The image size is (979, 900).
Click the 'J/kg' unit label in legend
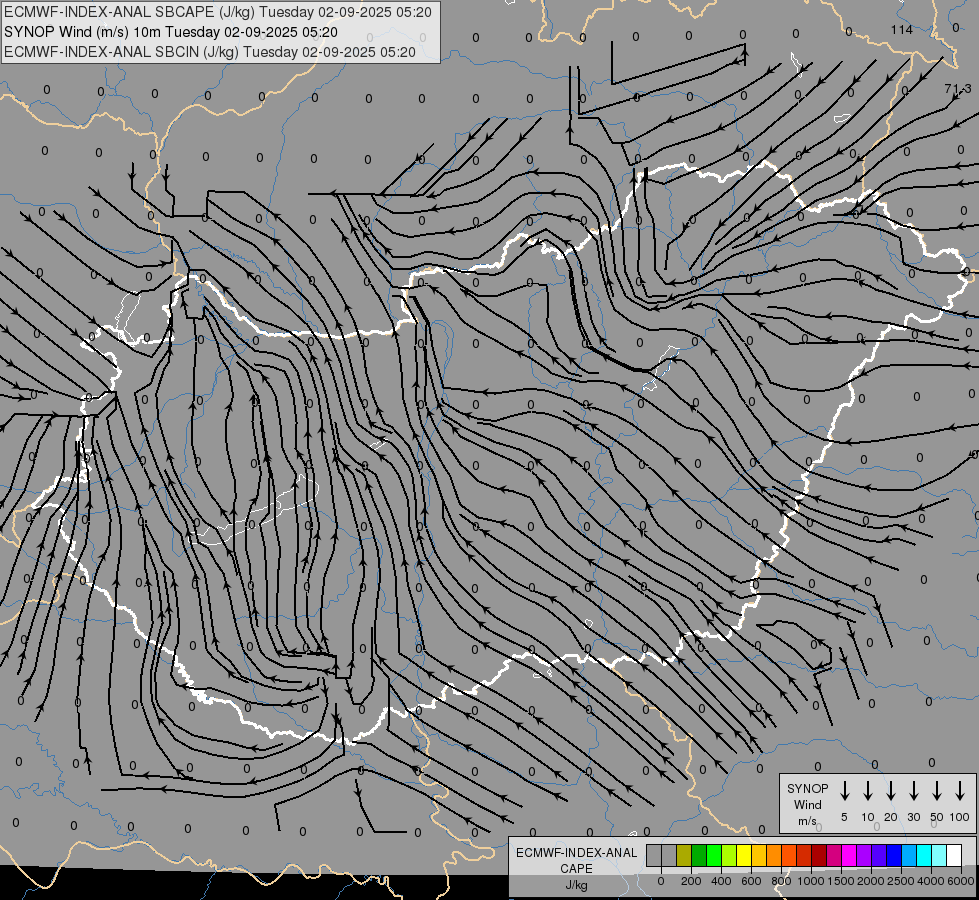pos(576,885)
